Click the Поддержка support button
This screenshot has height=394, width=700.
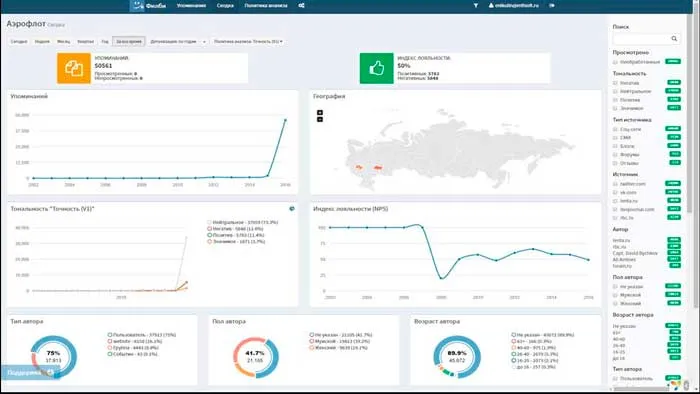[x=30, y=373]
